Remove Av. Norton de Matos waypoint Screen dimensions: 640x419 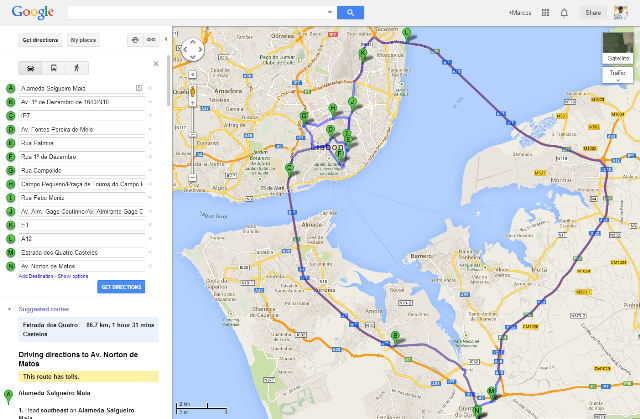(150, 266)
